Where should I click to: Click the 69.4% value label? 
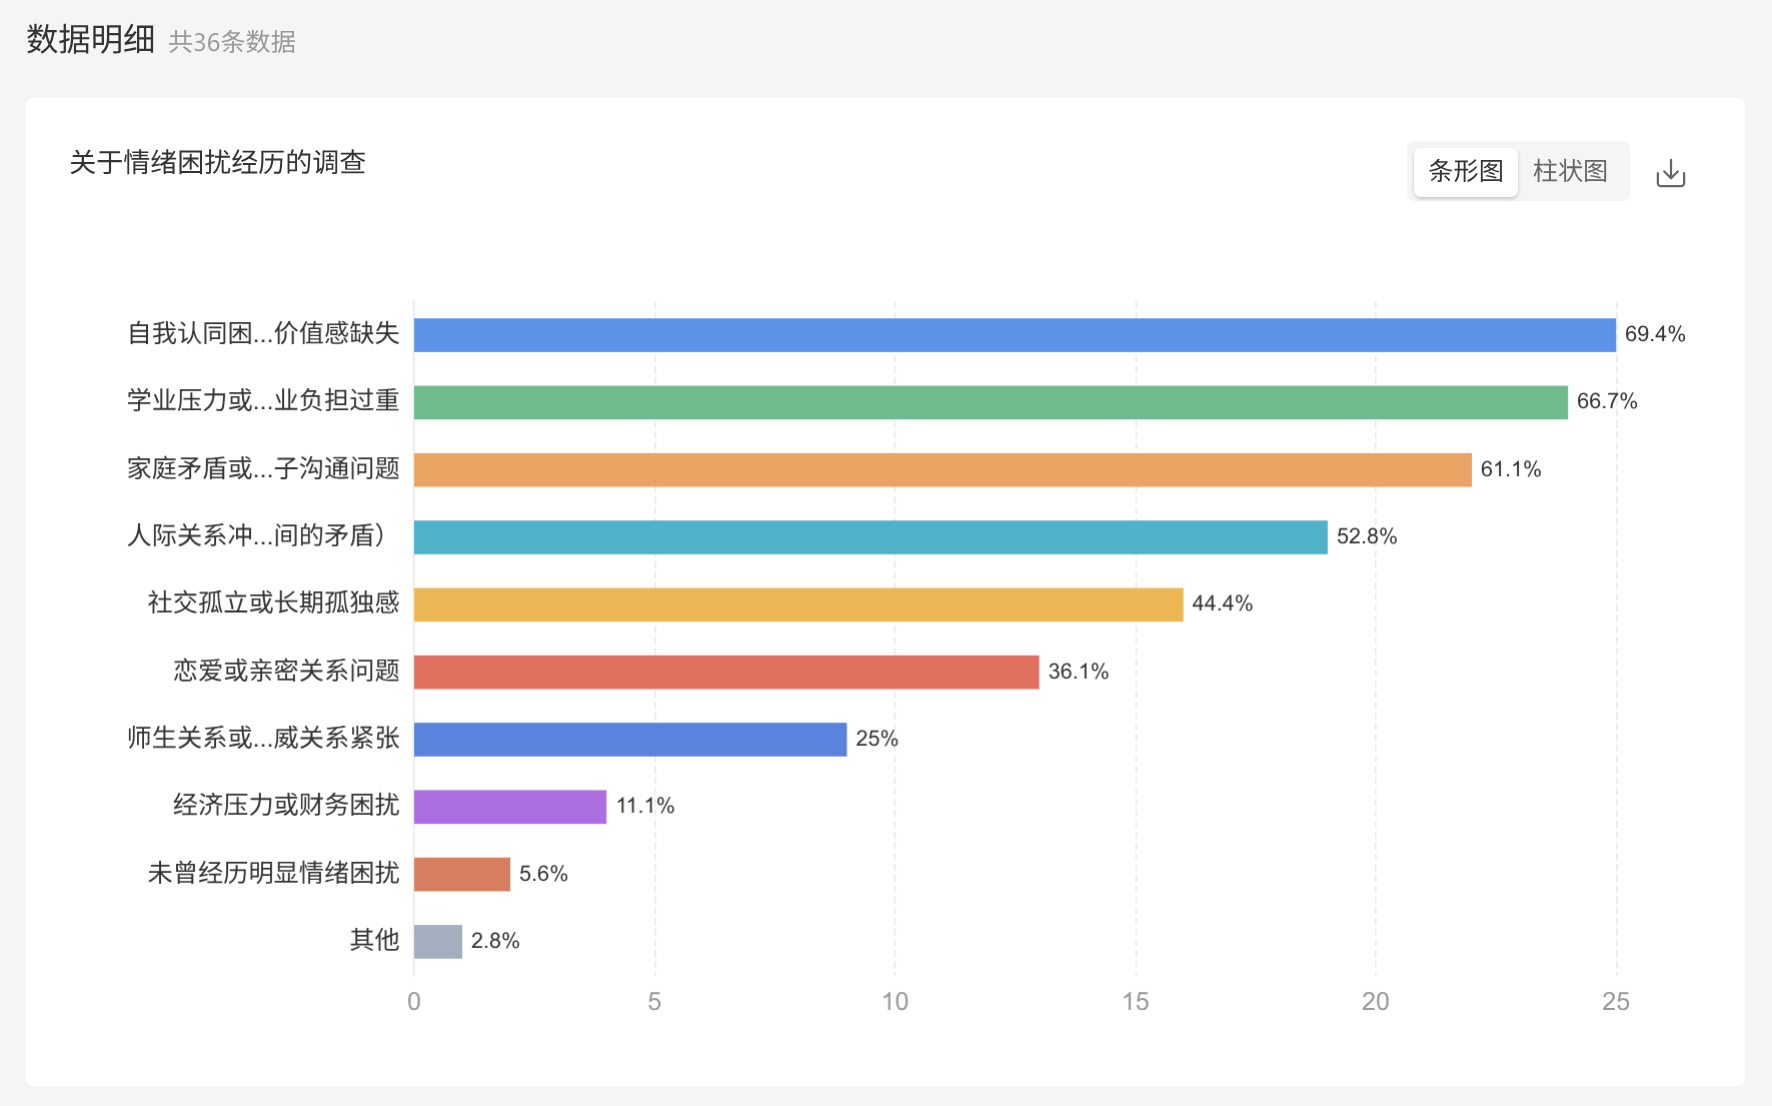1656,334
